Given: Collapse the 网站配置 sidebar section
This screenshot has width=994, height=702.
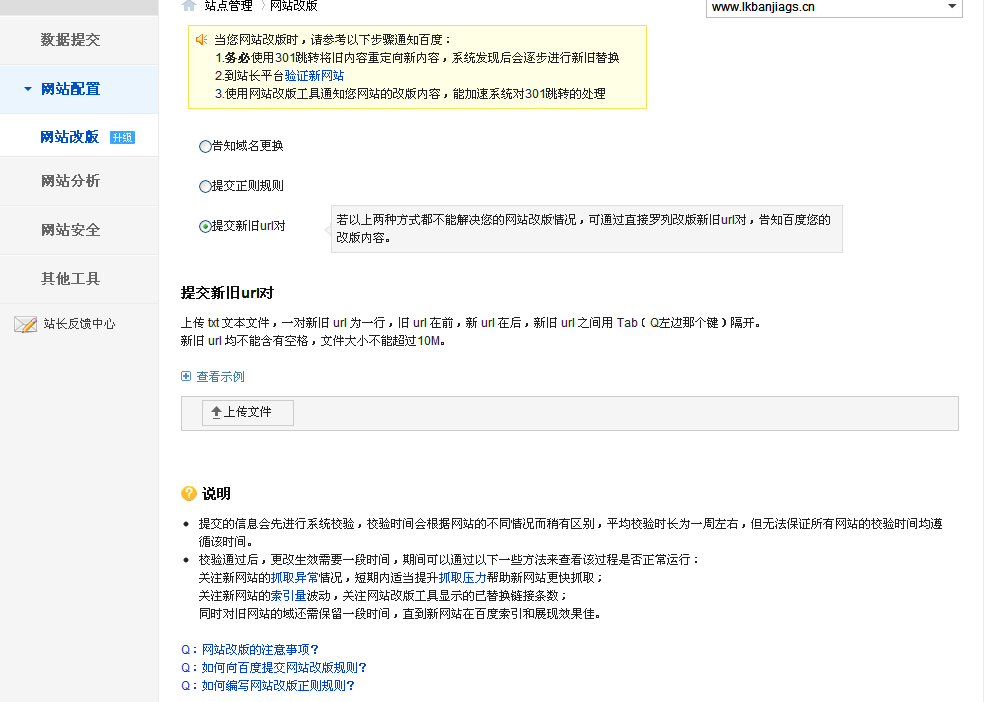Looking at the screenshot, I should pyautogui.click(x=29, y=89).
